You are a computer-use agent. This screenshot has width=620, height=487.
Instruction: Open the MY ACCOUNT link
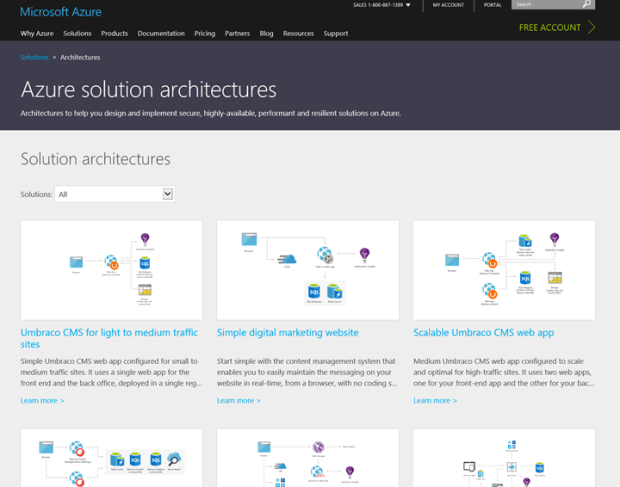pyautogui.click(x=448, y=5)
